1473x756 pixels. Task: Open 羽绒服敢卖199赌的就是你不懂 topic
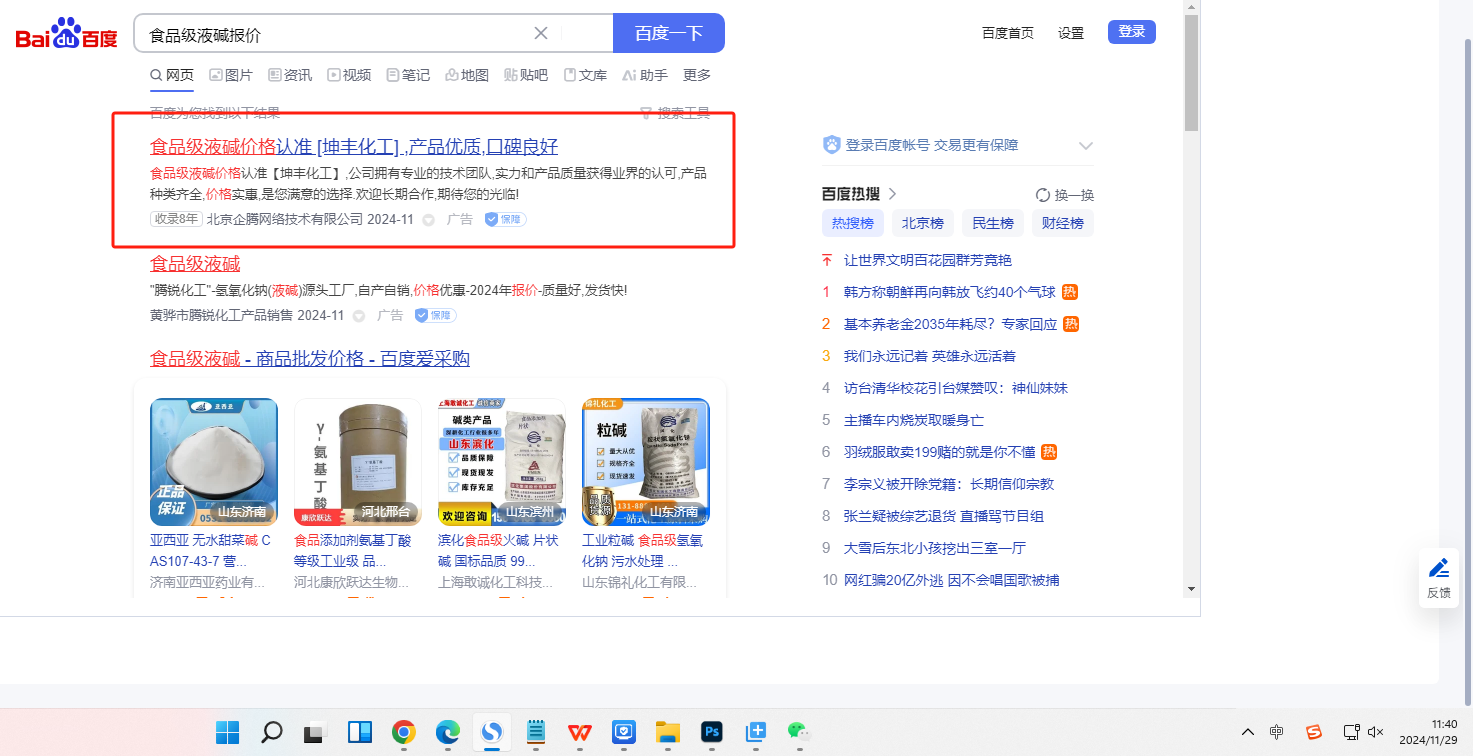tap(940, 452)
